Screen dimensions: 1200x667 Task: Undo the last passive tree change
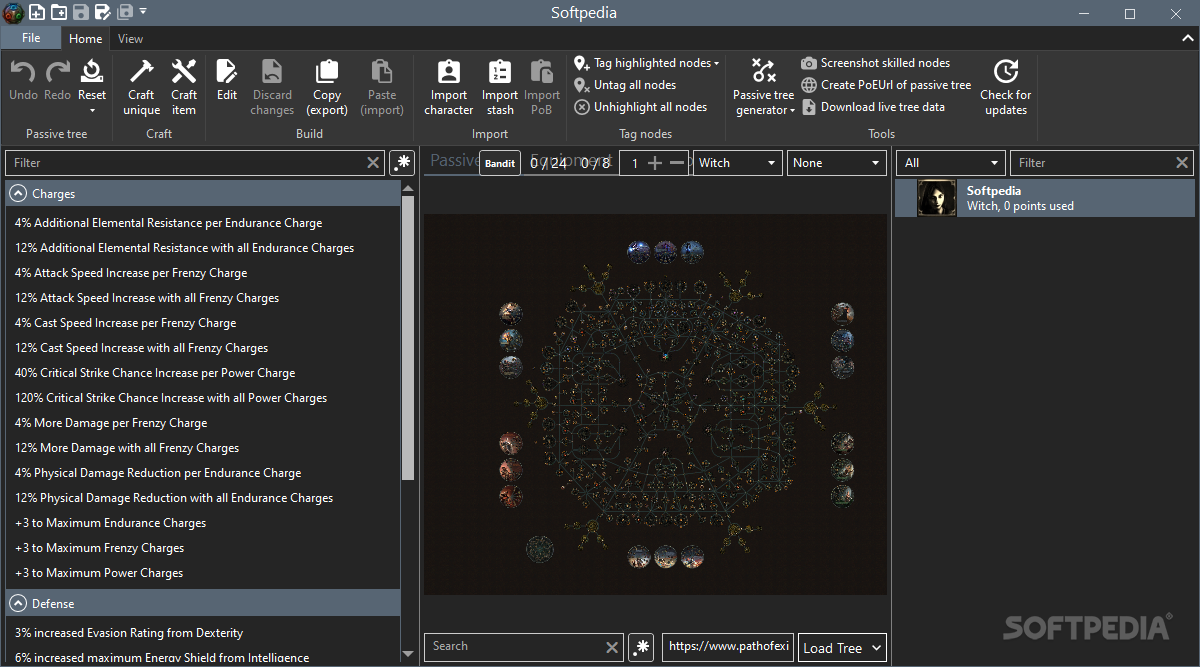coord(23,80)
